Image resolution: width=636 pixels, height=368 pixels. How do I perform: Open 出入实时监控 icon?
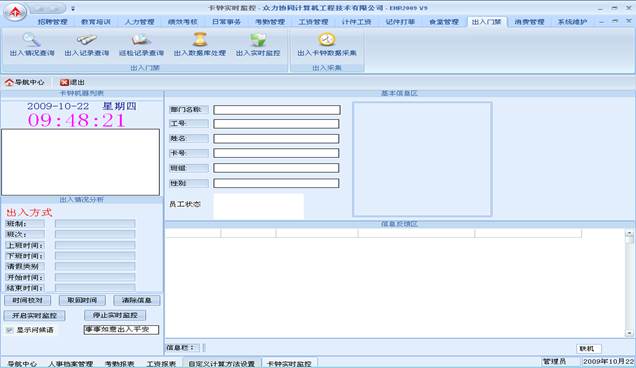[x=258, y=40]
